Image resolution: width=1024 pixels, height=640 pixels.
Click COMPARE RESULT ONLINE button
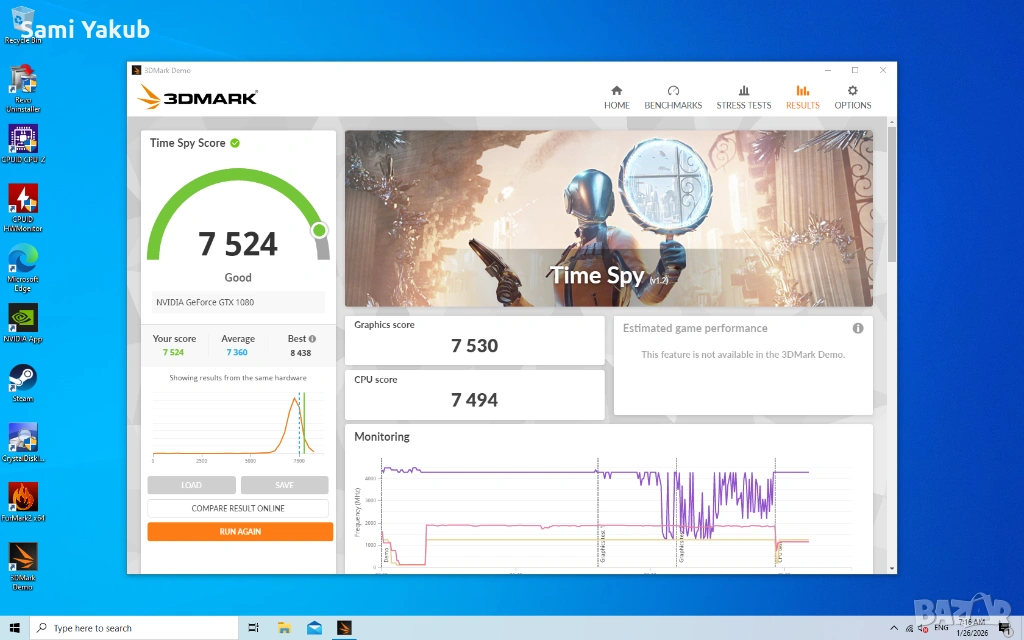[238, 508]
